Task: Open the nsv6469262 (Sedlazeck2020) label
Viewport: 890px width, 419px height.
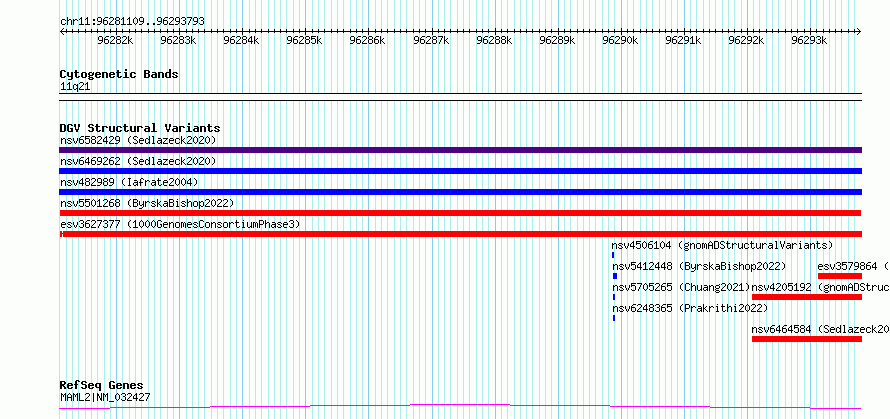Action: coord(138,161)
